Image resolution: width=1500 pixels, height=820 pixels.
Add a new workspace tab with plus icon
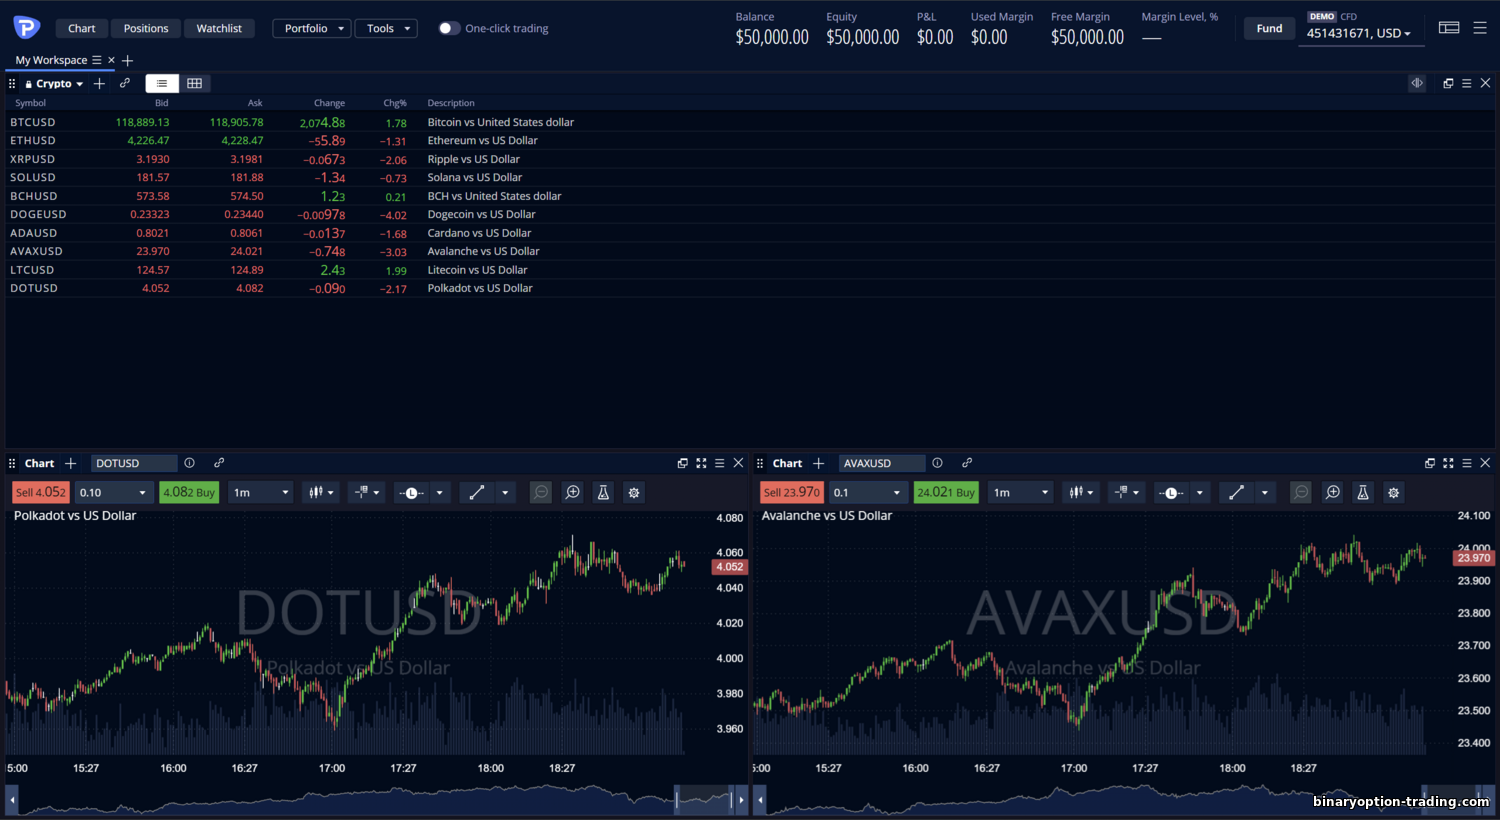click(127, 61)
